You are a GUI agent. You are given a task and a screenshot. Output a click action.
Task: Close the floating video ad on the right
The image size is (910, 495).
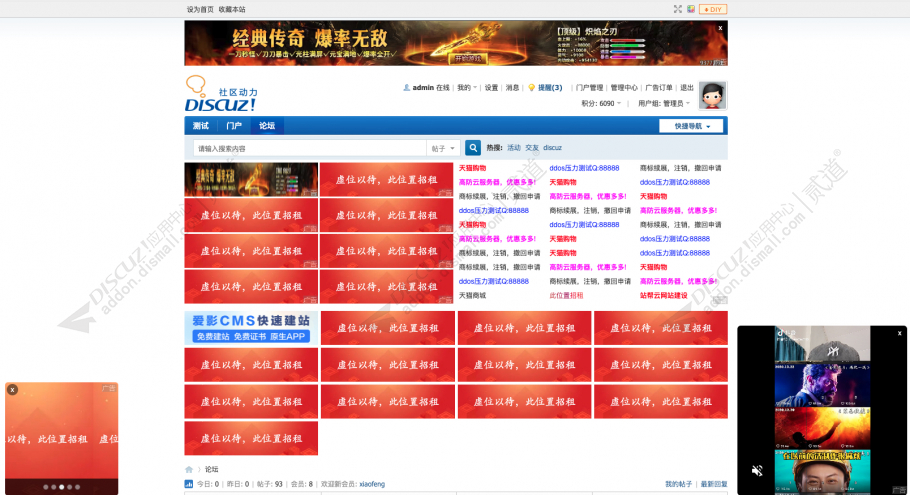(899, 333)
